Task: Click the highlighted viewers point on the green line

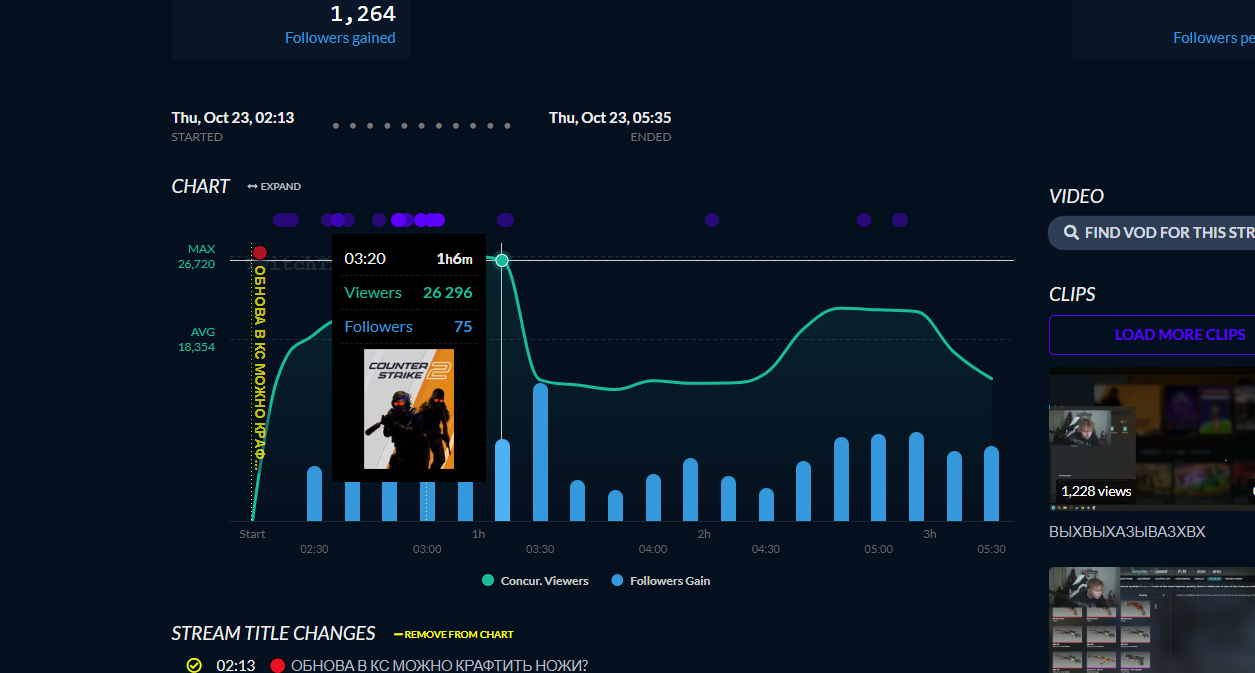Action: tap(502, 260)
